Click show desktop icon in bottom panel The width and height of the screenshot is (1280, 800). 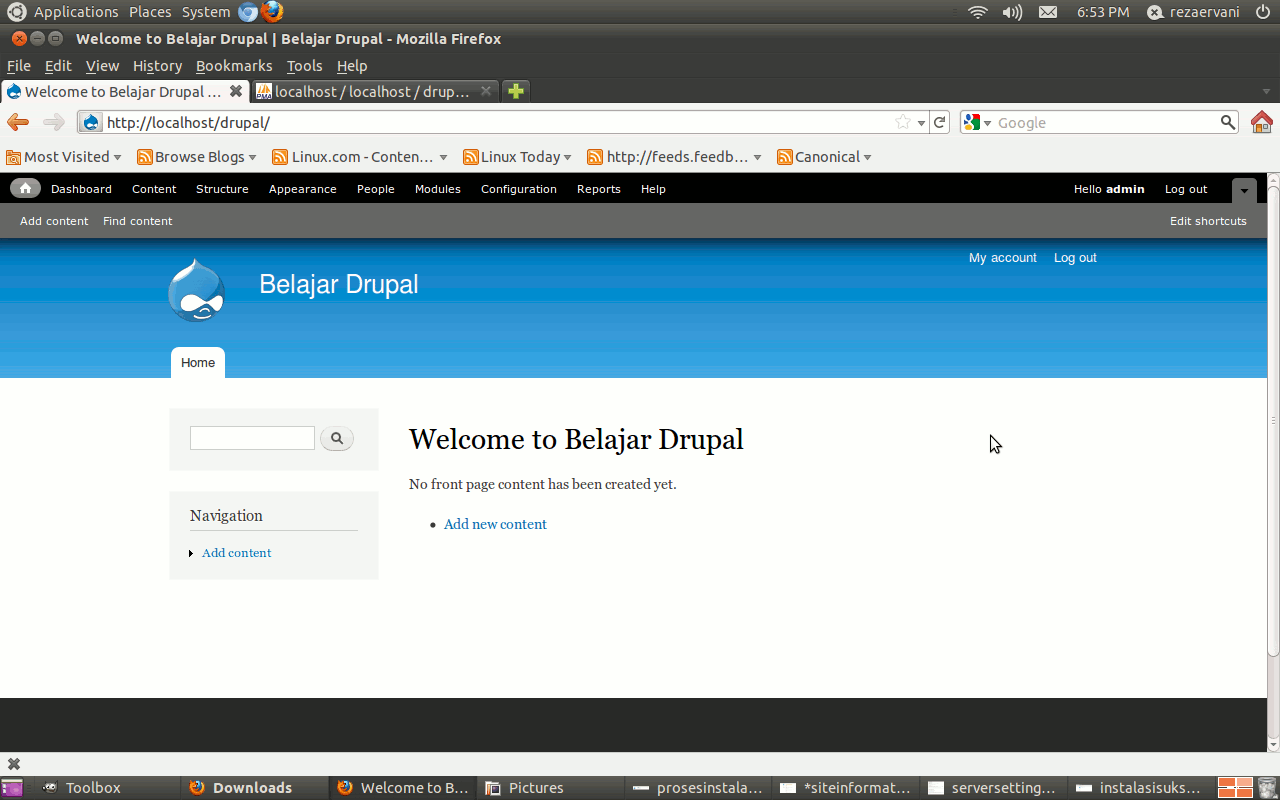click(12, 788)
